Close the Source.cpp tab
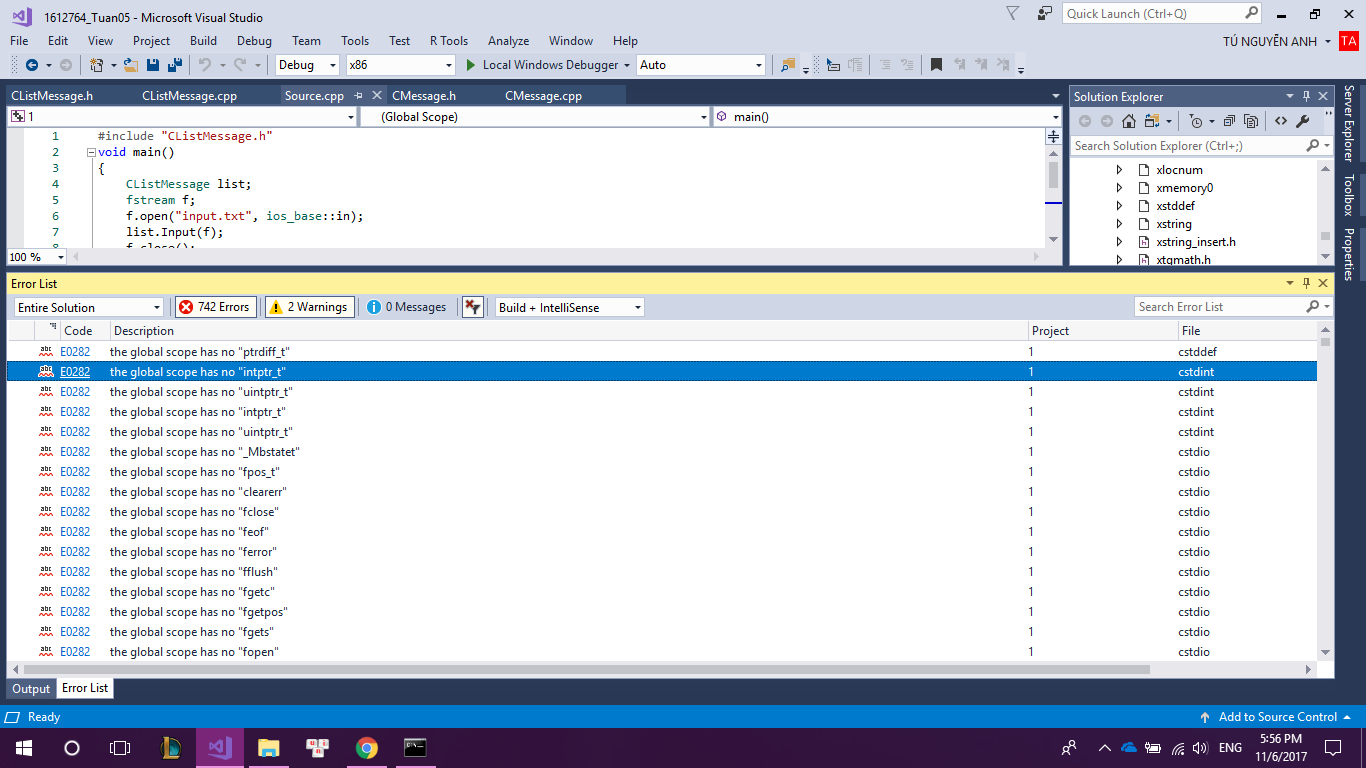1366x768 pixels. pyautogui.click(x=377, y=96)
